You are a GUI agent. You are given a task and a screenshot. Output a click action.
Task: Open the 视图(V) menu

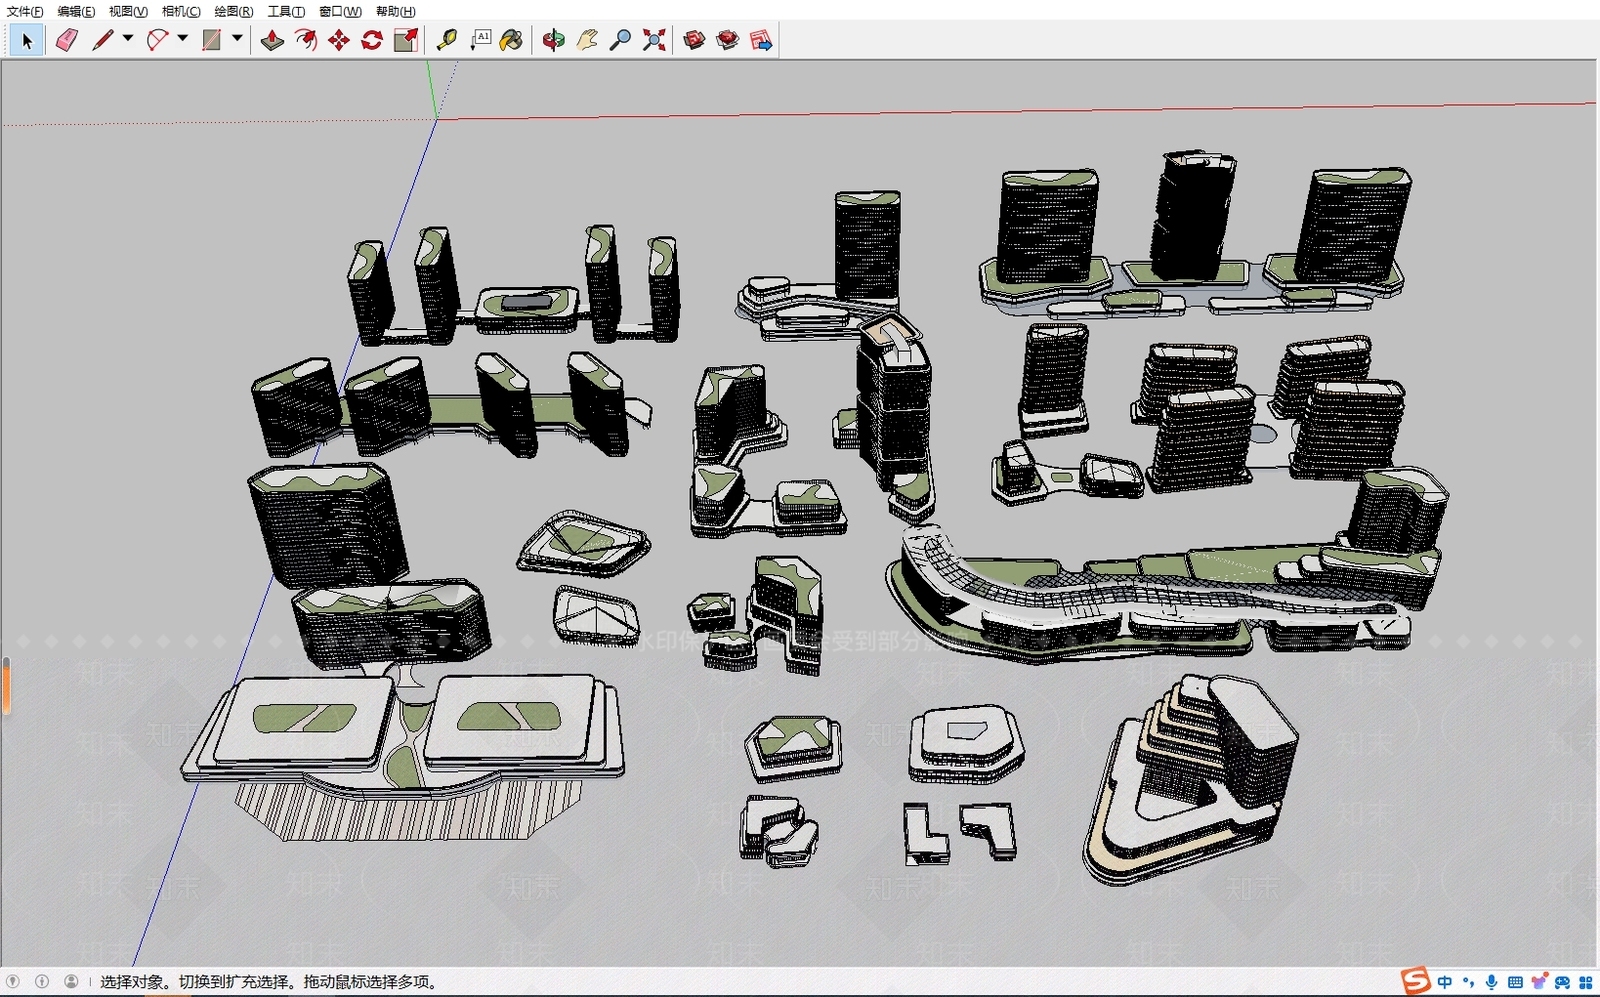[128, 11]
